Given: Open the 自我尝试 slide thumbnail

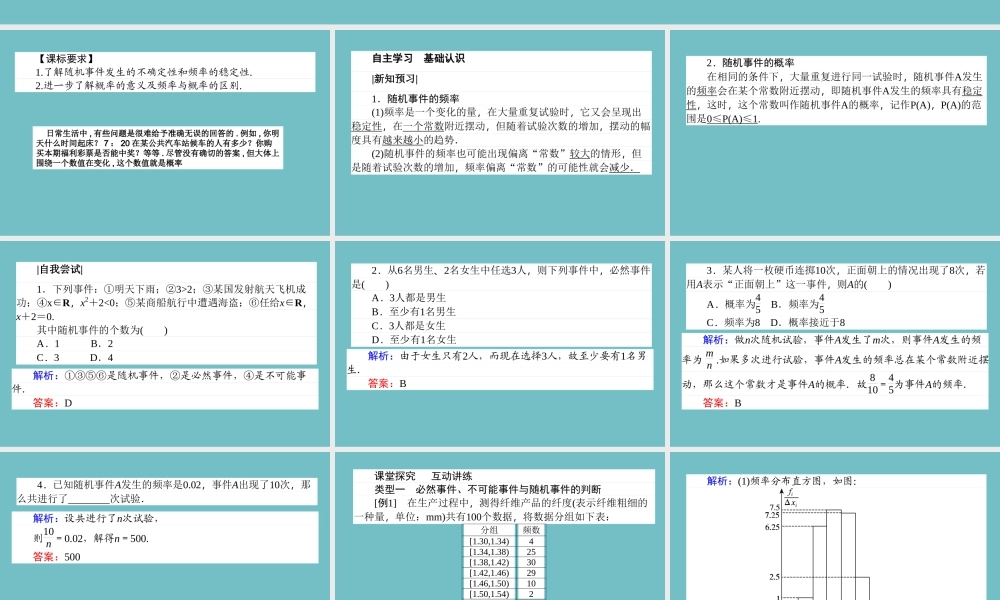Looking at the screenshot, I should [x=165, y=344].
